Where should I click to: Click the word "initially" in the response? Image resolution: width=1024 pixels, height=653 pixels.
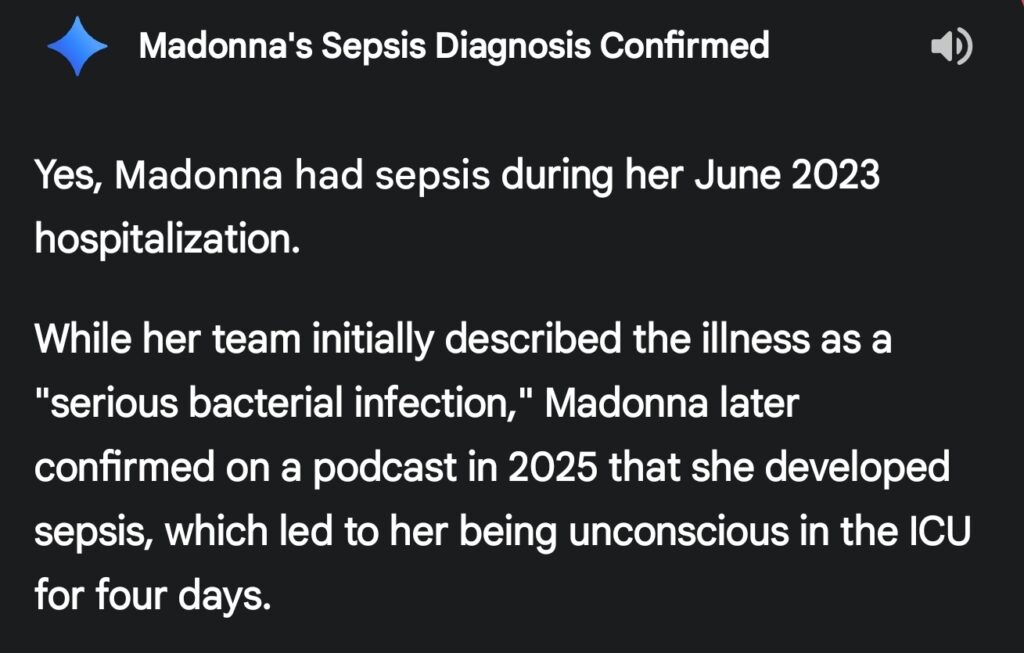(374, 340)
